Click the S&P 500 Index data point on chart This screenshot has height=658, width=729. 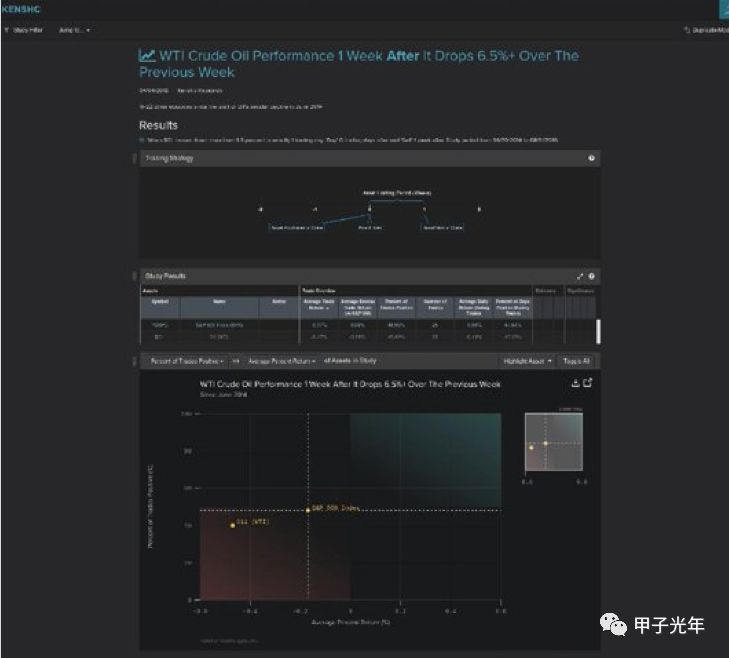tap(308, 510)
